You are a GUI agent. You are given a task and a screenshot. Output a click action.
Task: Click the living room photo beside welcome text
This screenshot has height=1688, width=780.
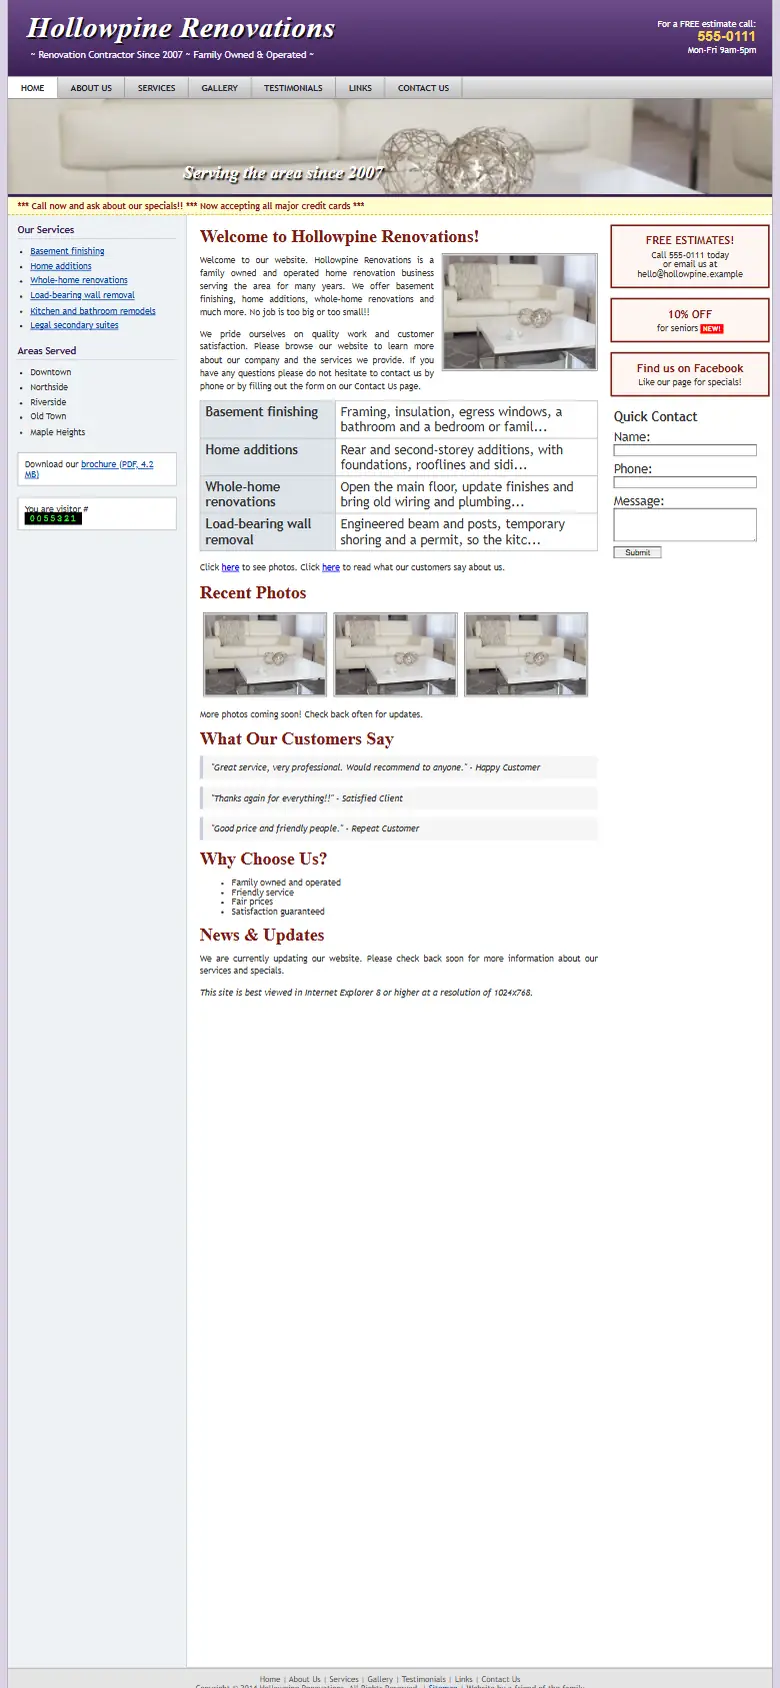[x=520, y=312]
